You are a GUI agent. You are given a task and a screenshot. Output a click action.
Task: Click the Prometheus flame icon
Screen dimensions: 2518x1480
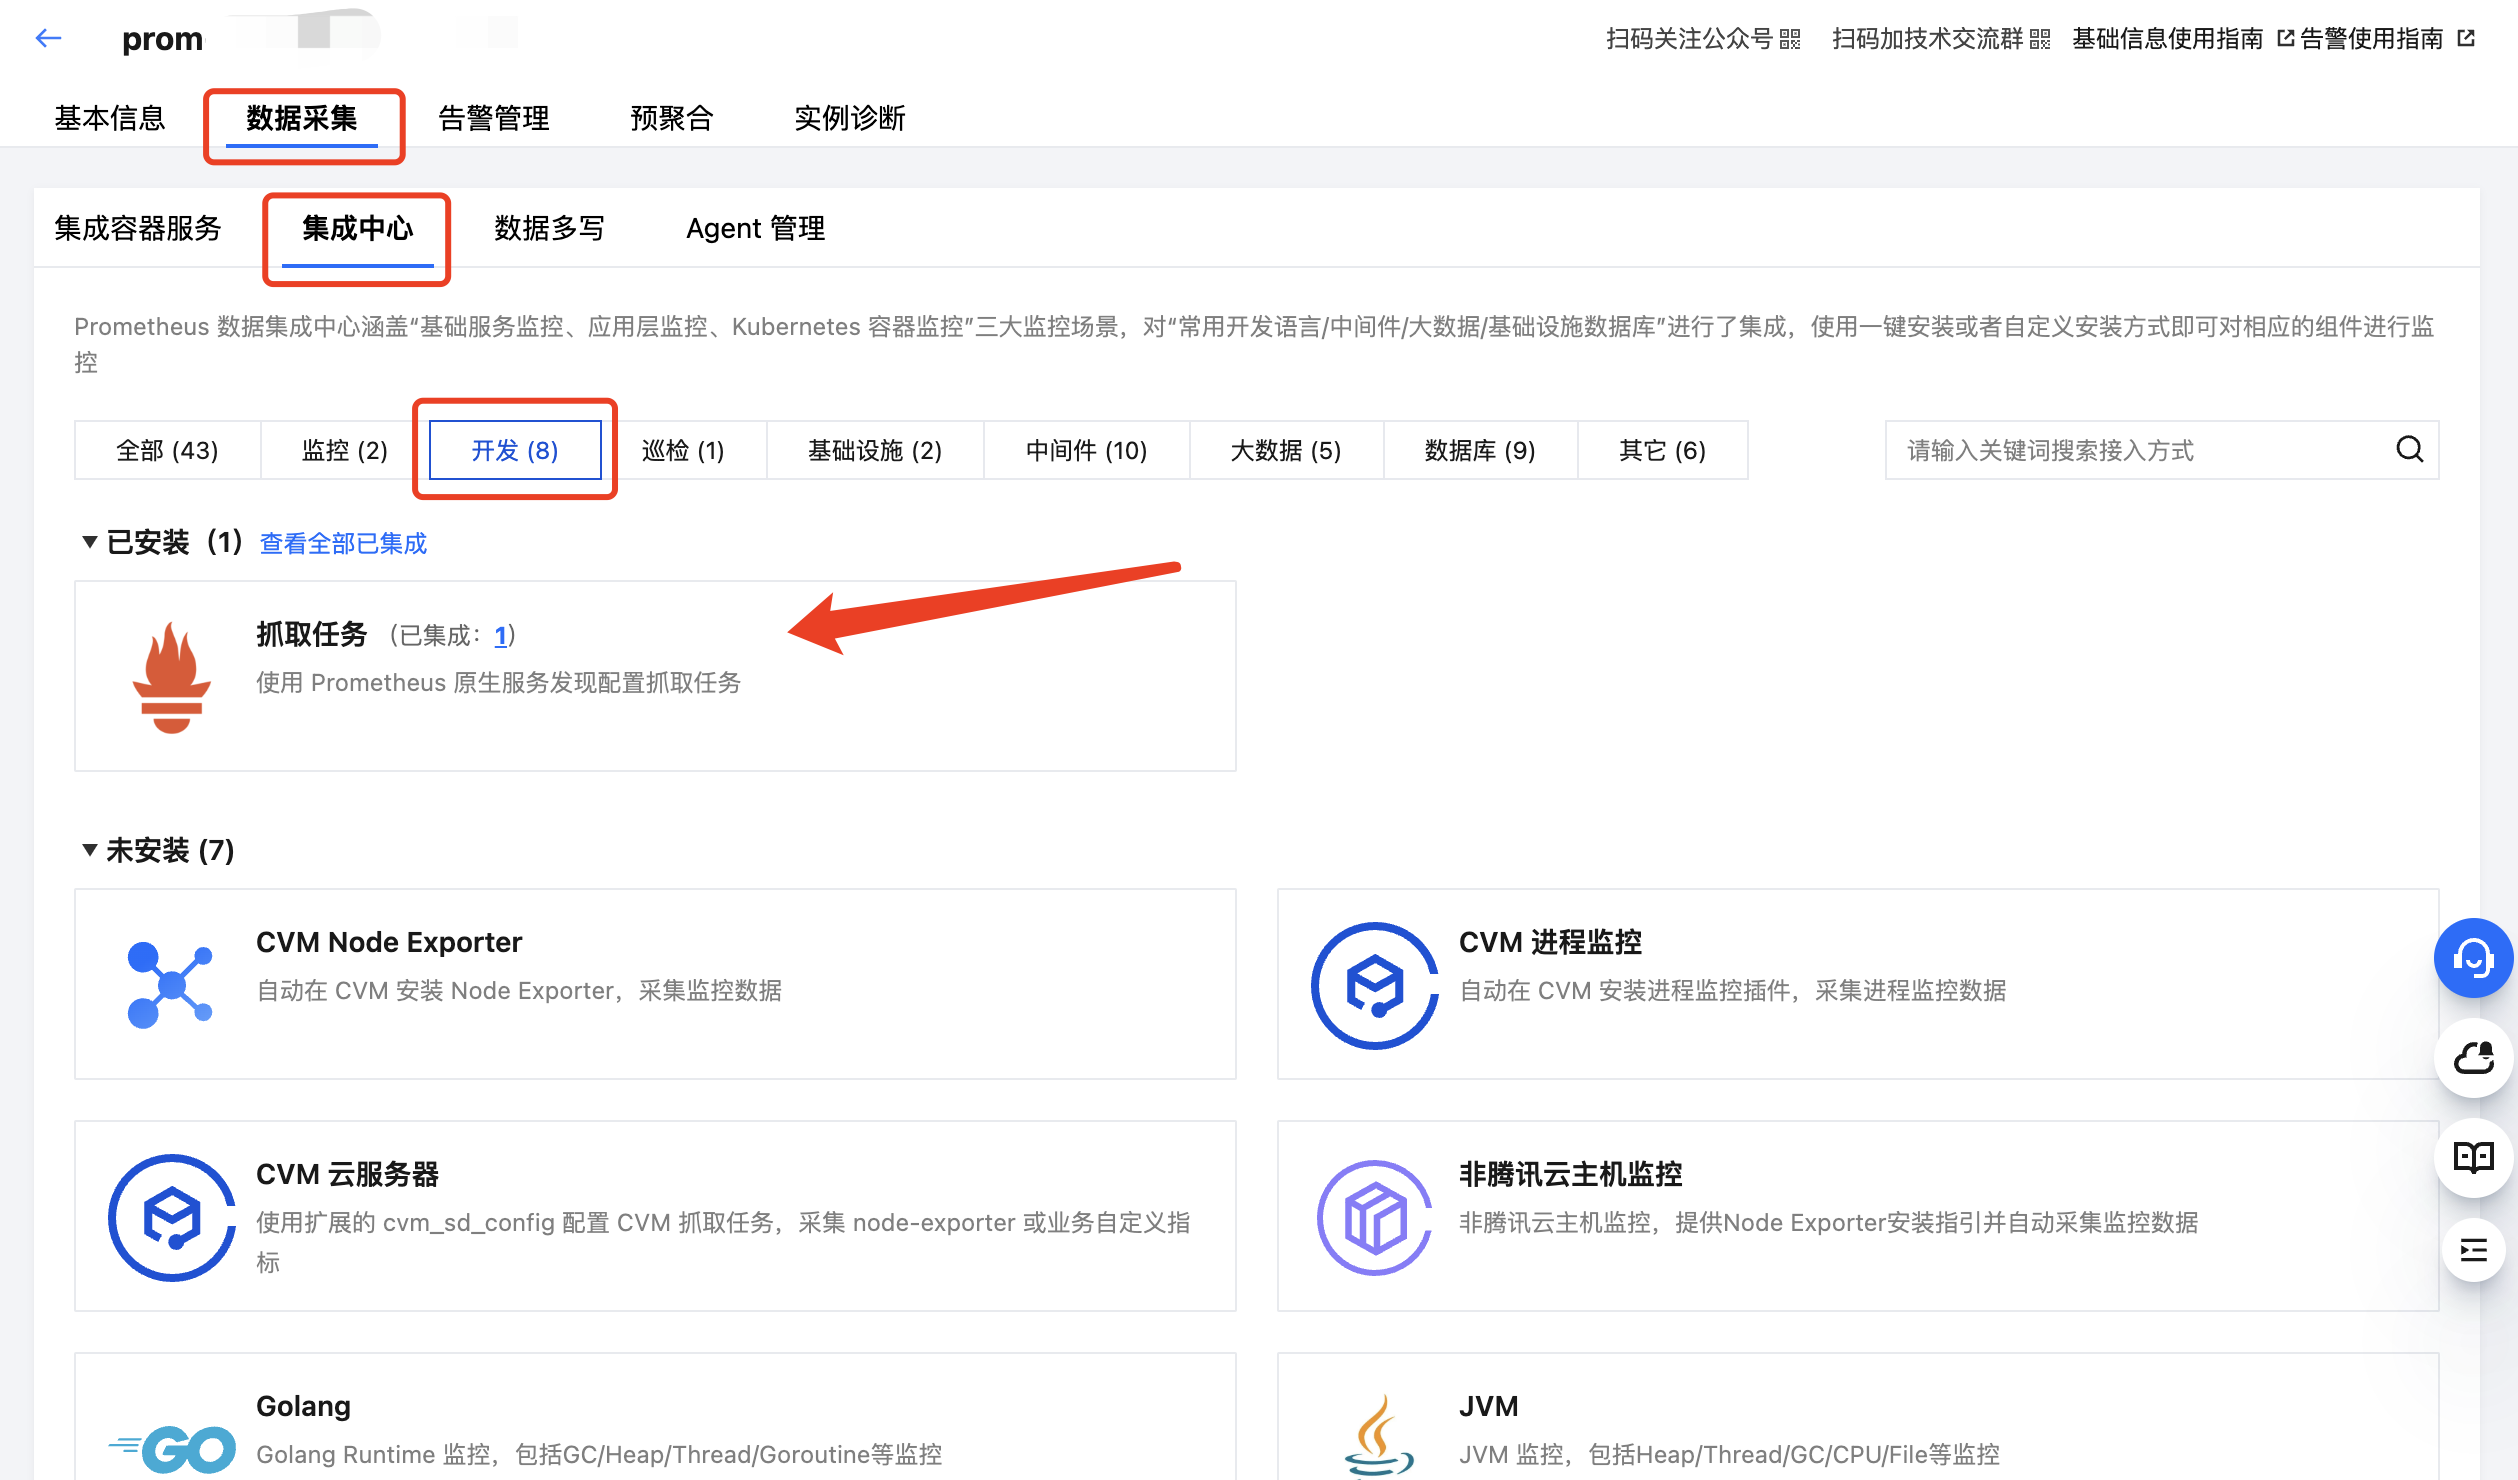click(172, 677)
